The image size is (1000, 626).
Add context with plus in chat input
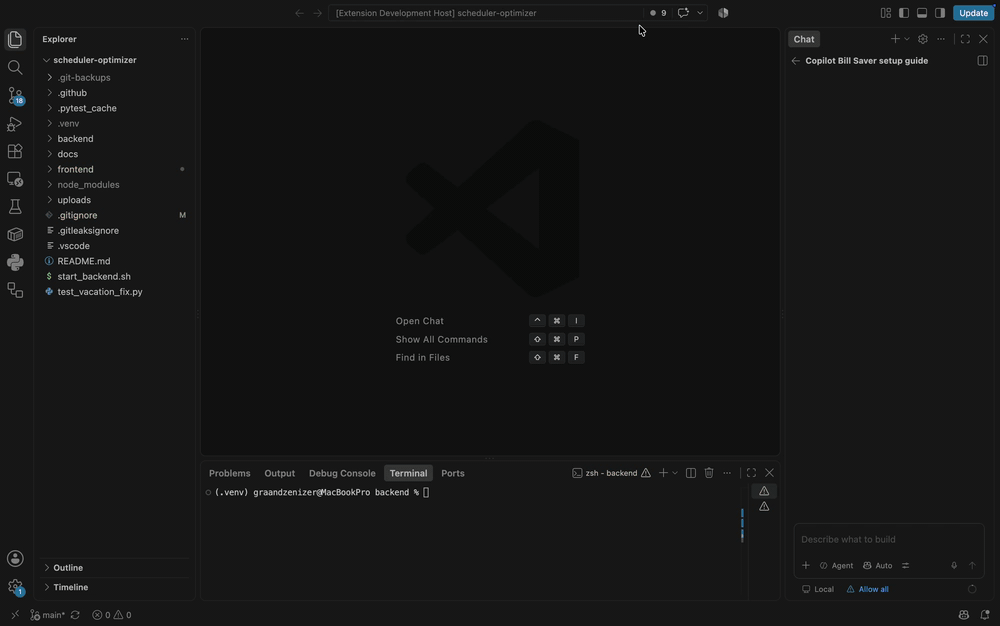point(805,565)
